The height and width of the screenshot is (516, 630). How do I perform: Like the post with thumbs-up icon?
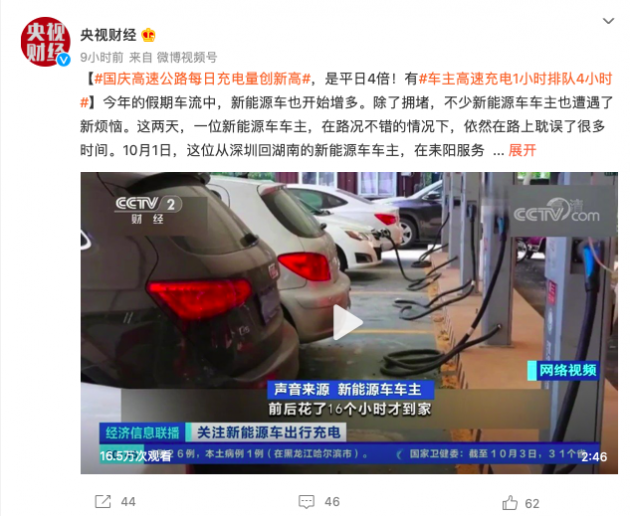[x=510, y=502]
